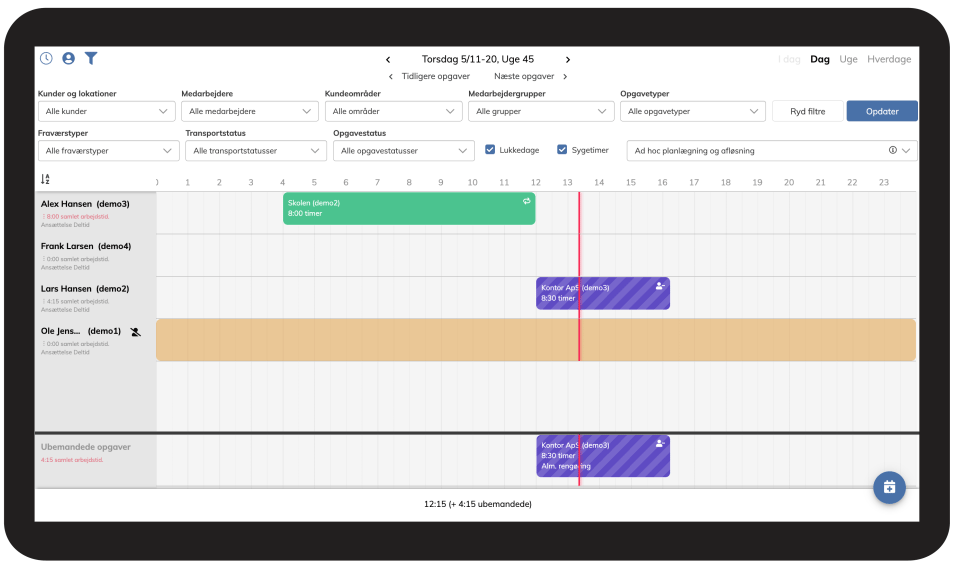The height and width of the screenshot is (567, 954).
Task: Click recurring icon on Skolen task
Action: point(526,201)
